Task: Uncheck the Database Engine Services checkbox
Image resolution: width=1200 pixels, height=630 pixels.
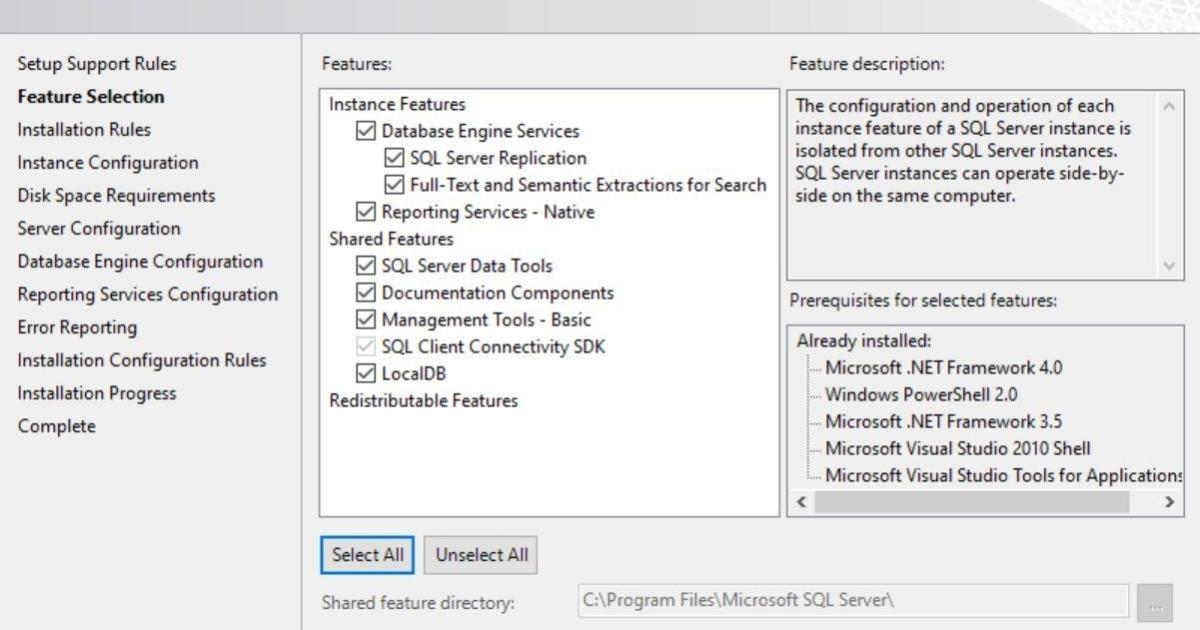Action: pos(366,131)
